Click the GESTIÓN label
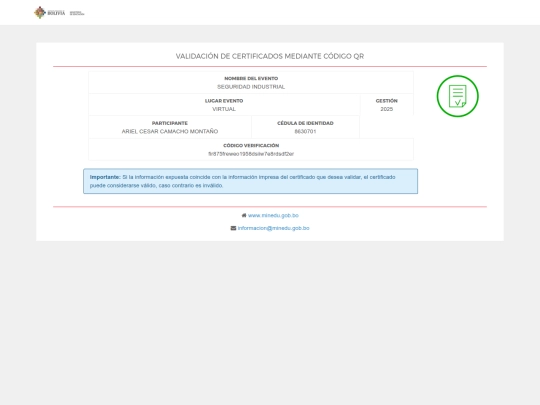 [386, 101]
